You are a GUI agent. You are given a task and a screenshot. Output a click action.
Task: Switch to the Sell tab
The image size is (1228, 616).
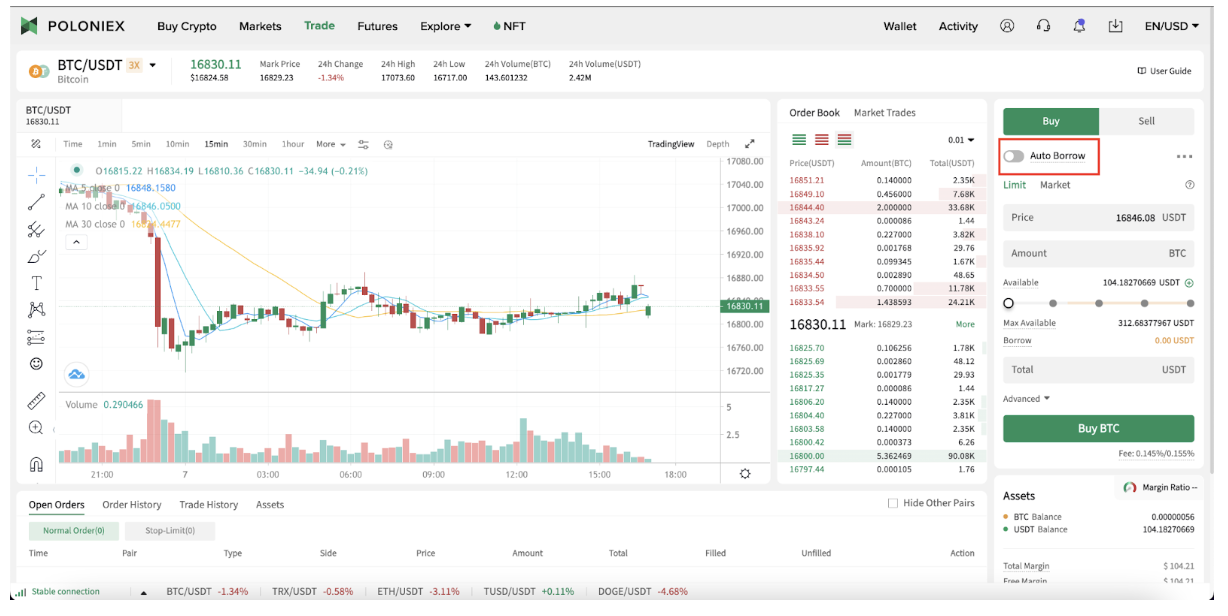pyautogui.click(x=1146, y=121)
